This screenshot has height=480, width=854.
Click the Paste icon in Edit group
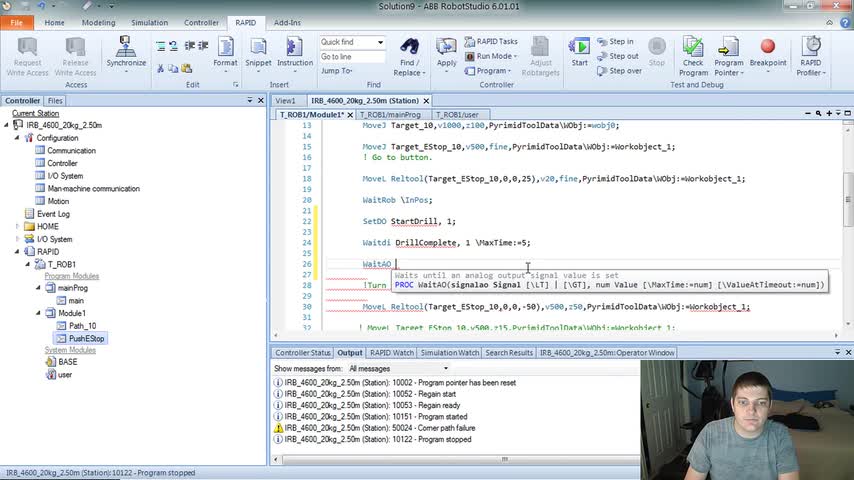coord(187,69)
